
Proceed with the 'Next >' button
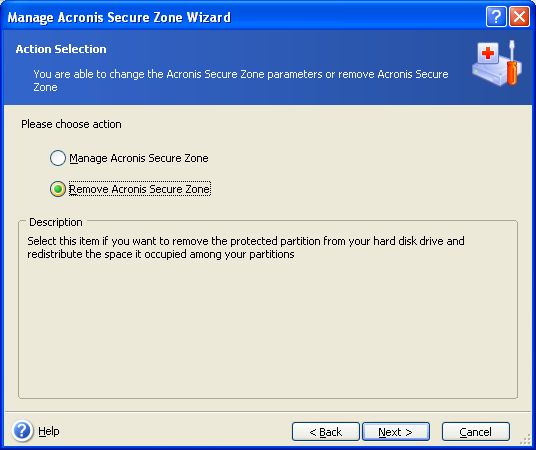point(396,432)
